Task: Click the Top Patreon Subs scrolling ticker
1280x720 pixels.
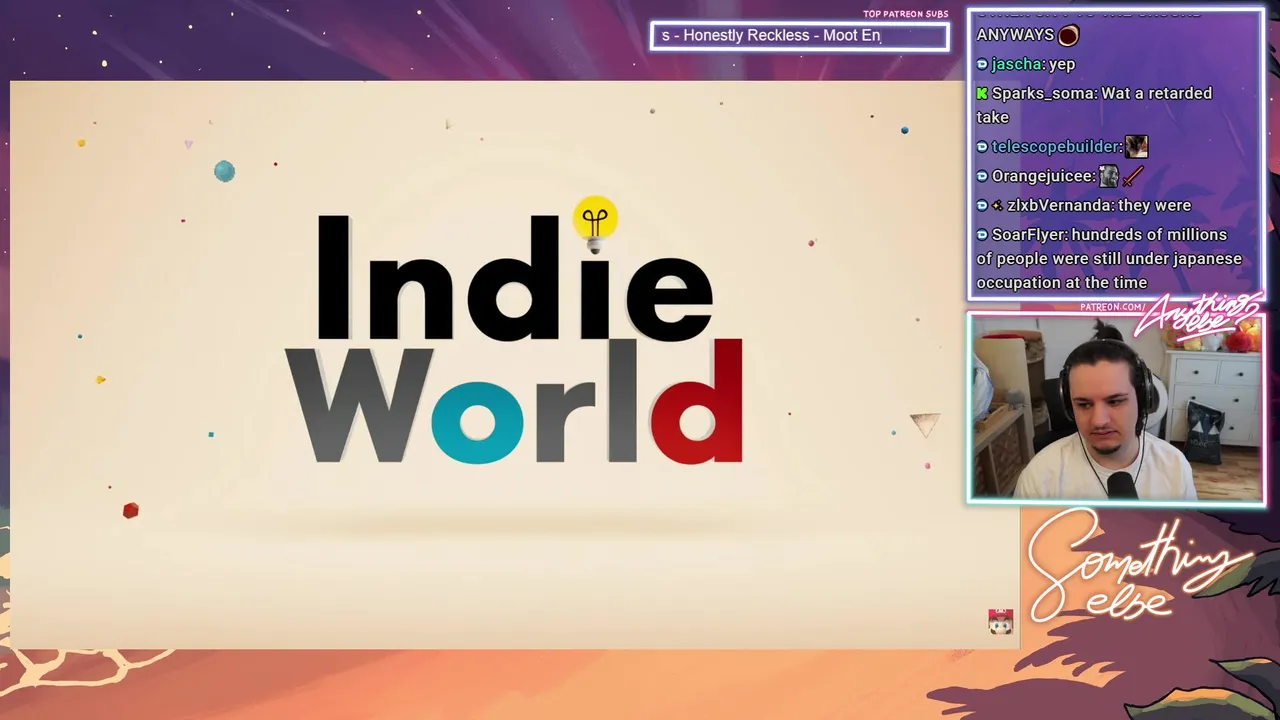Action: point(799,36)
